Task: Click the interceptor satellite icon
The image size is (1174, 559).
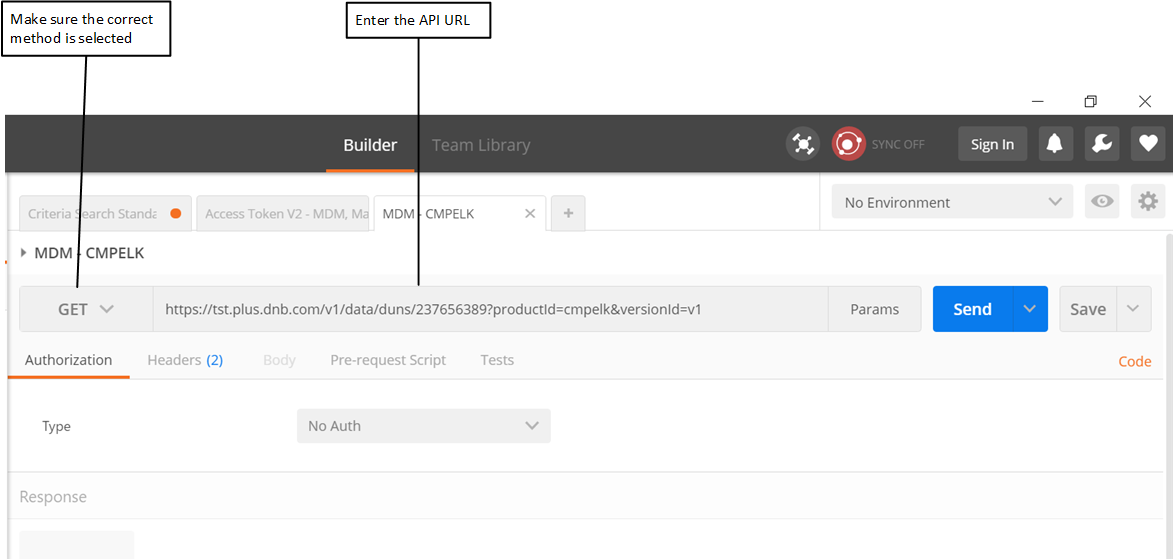Action: tap(803, 143)
